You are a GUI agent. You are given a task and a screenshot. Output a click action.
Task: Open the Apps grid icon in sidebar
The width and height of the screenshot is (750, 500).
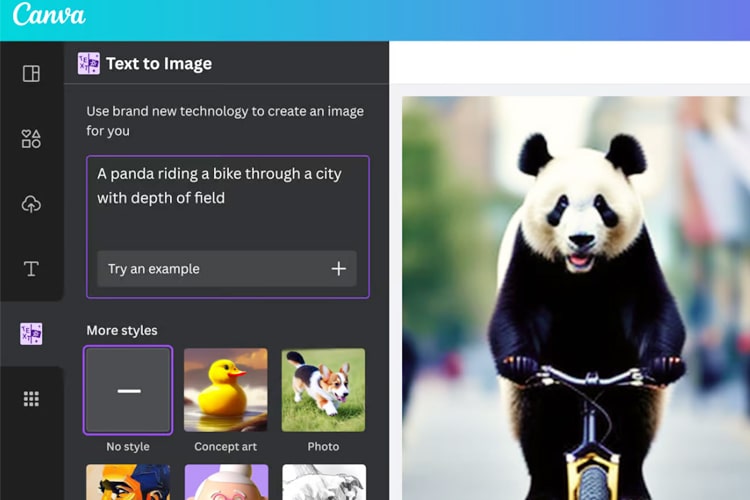(x=31, y=399)
